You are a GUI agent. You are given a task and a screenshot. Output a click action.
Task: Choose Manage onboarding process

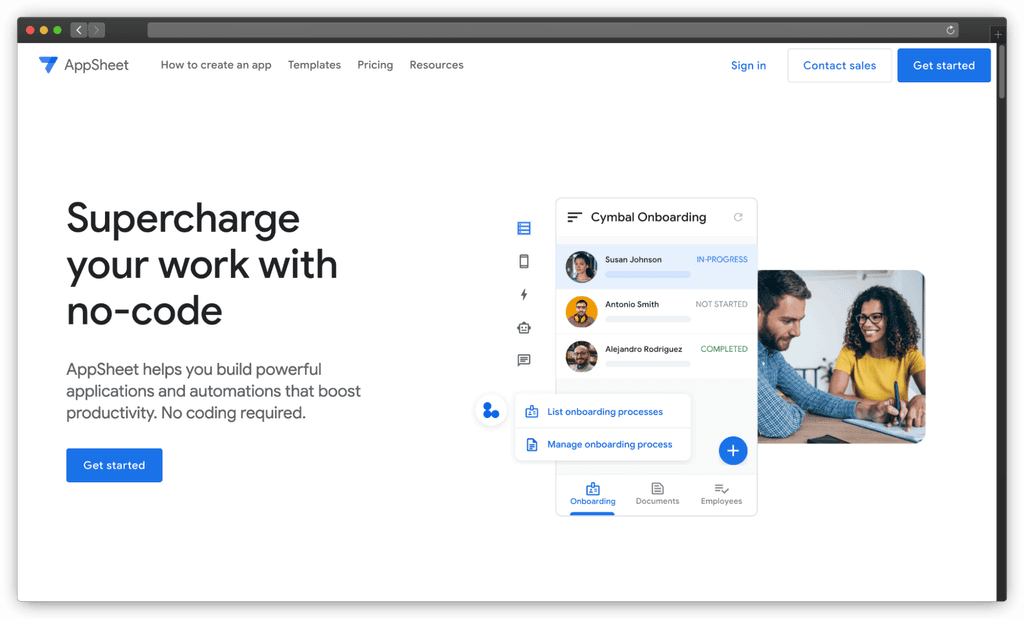click(x=603, y=444)
